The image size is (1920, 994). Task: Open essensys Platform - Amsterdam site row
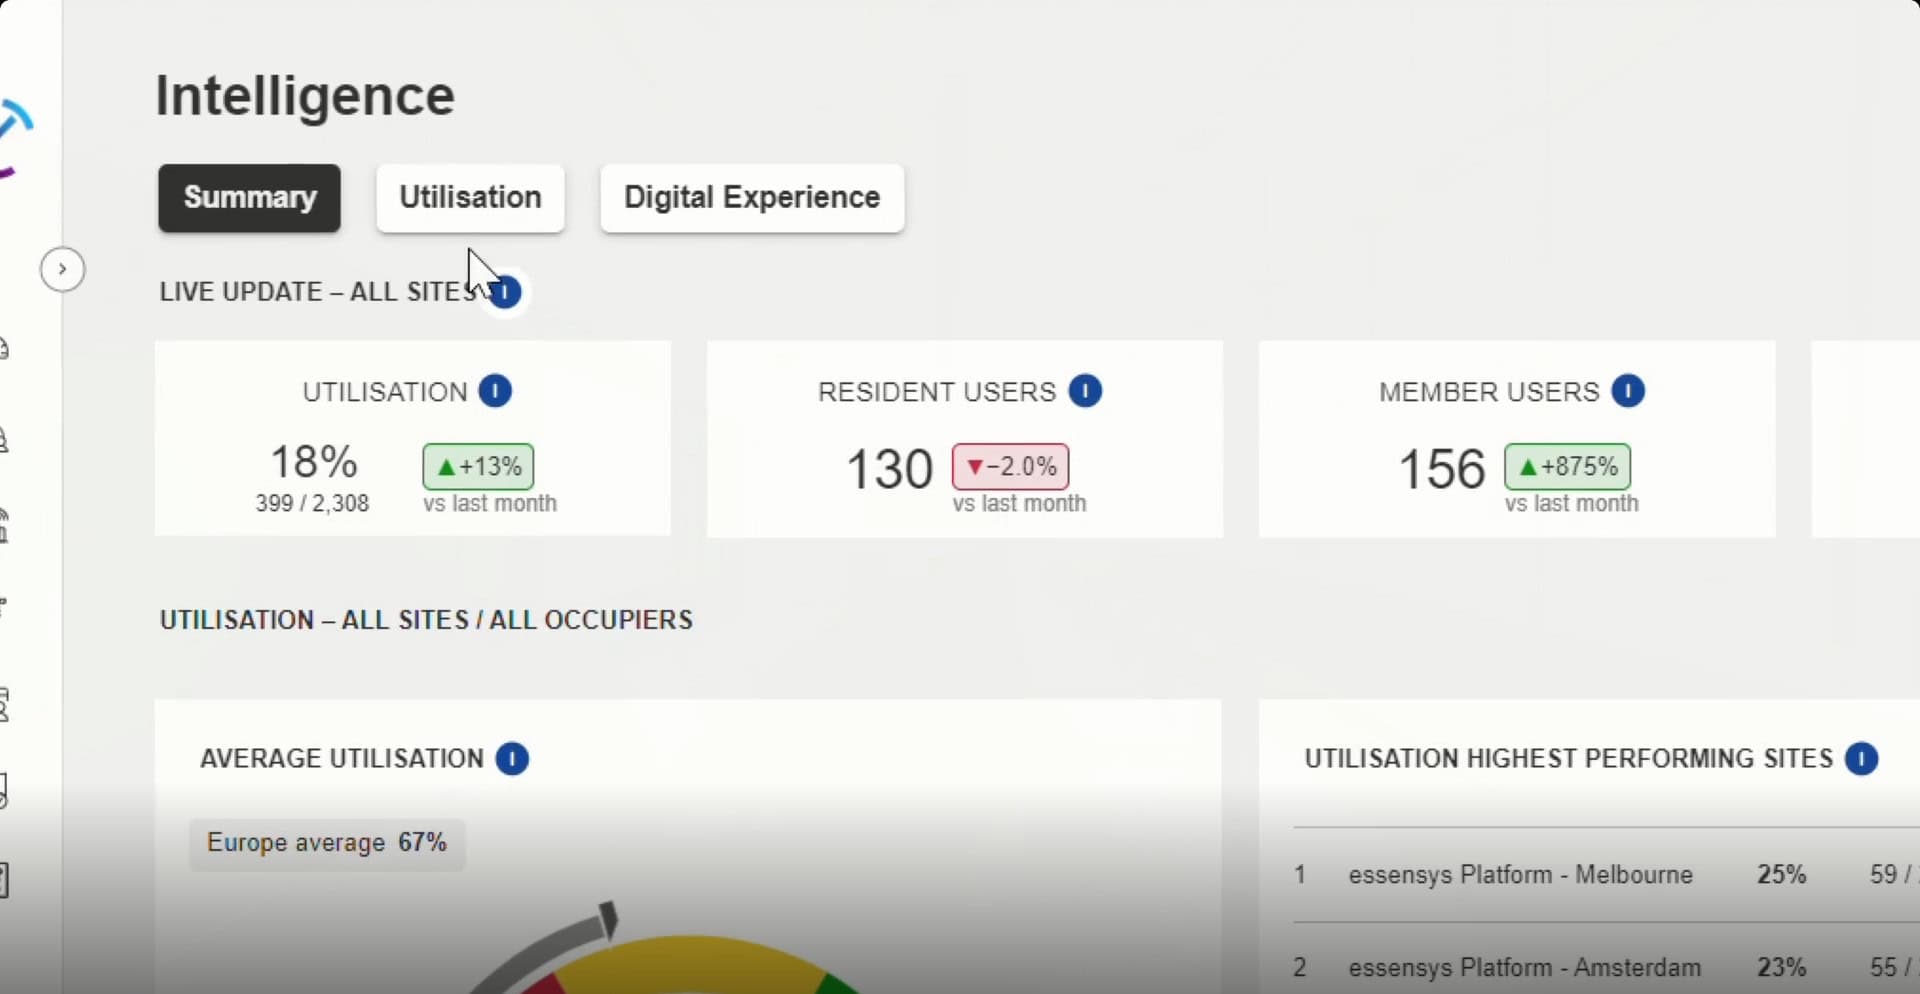point(1523,966)
